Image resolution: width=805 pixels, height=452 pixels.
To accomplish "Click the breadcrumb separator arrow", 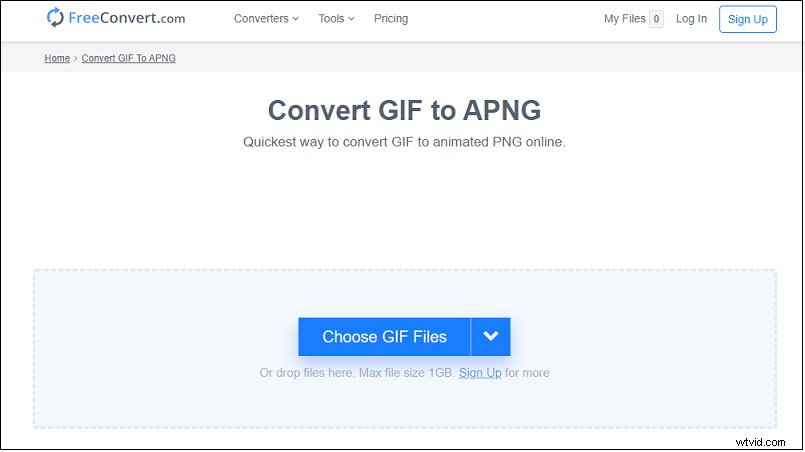I will click(x=75, y=59).
